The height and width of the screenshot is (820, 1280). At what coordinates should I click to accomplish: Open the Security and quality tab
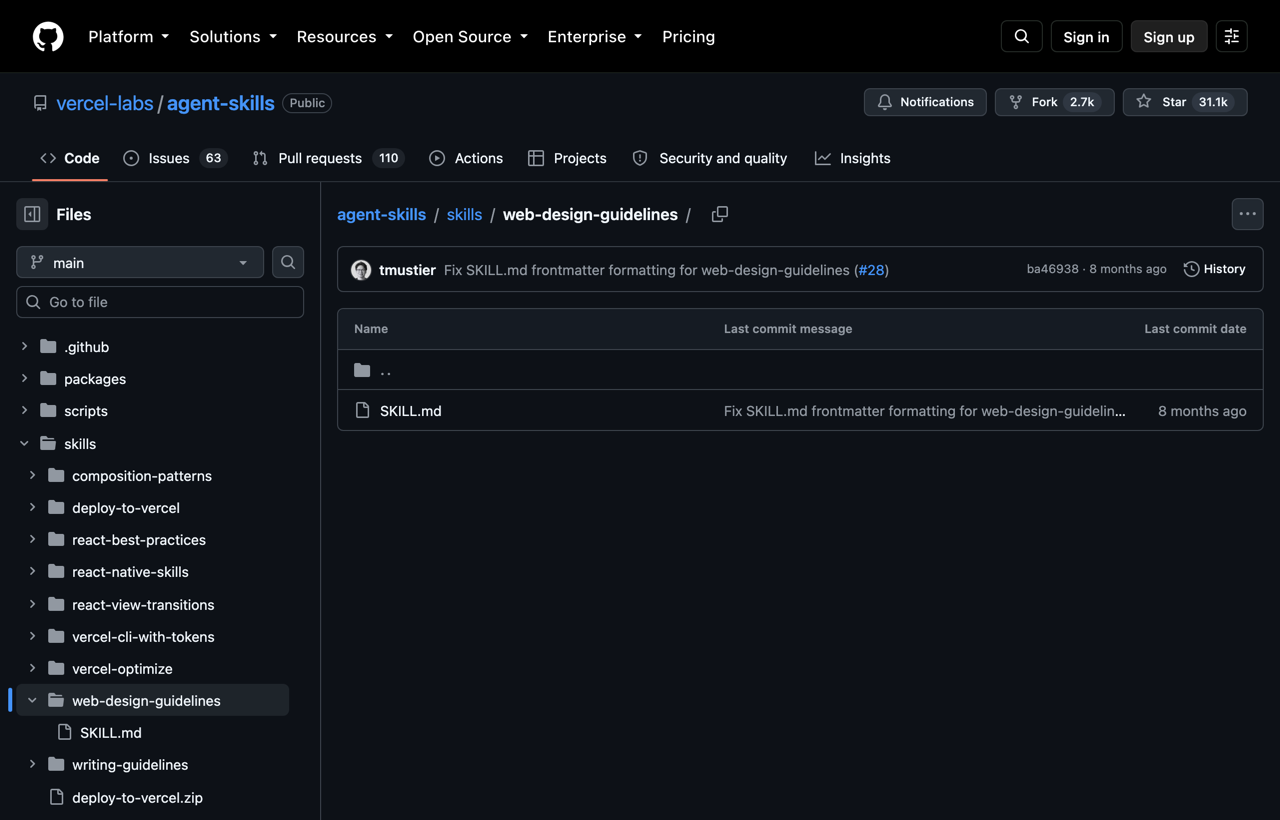[710, 158]
